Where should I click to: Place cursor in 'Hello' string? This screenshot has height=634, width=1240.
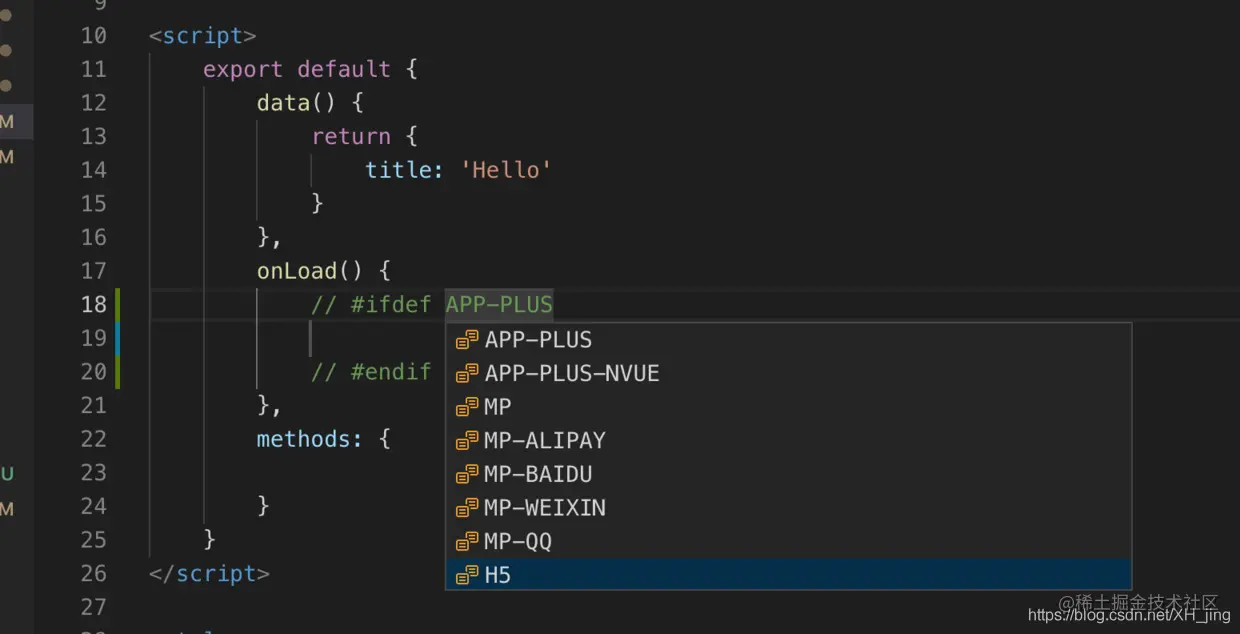[506, 170]
